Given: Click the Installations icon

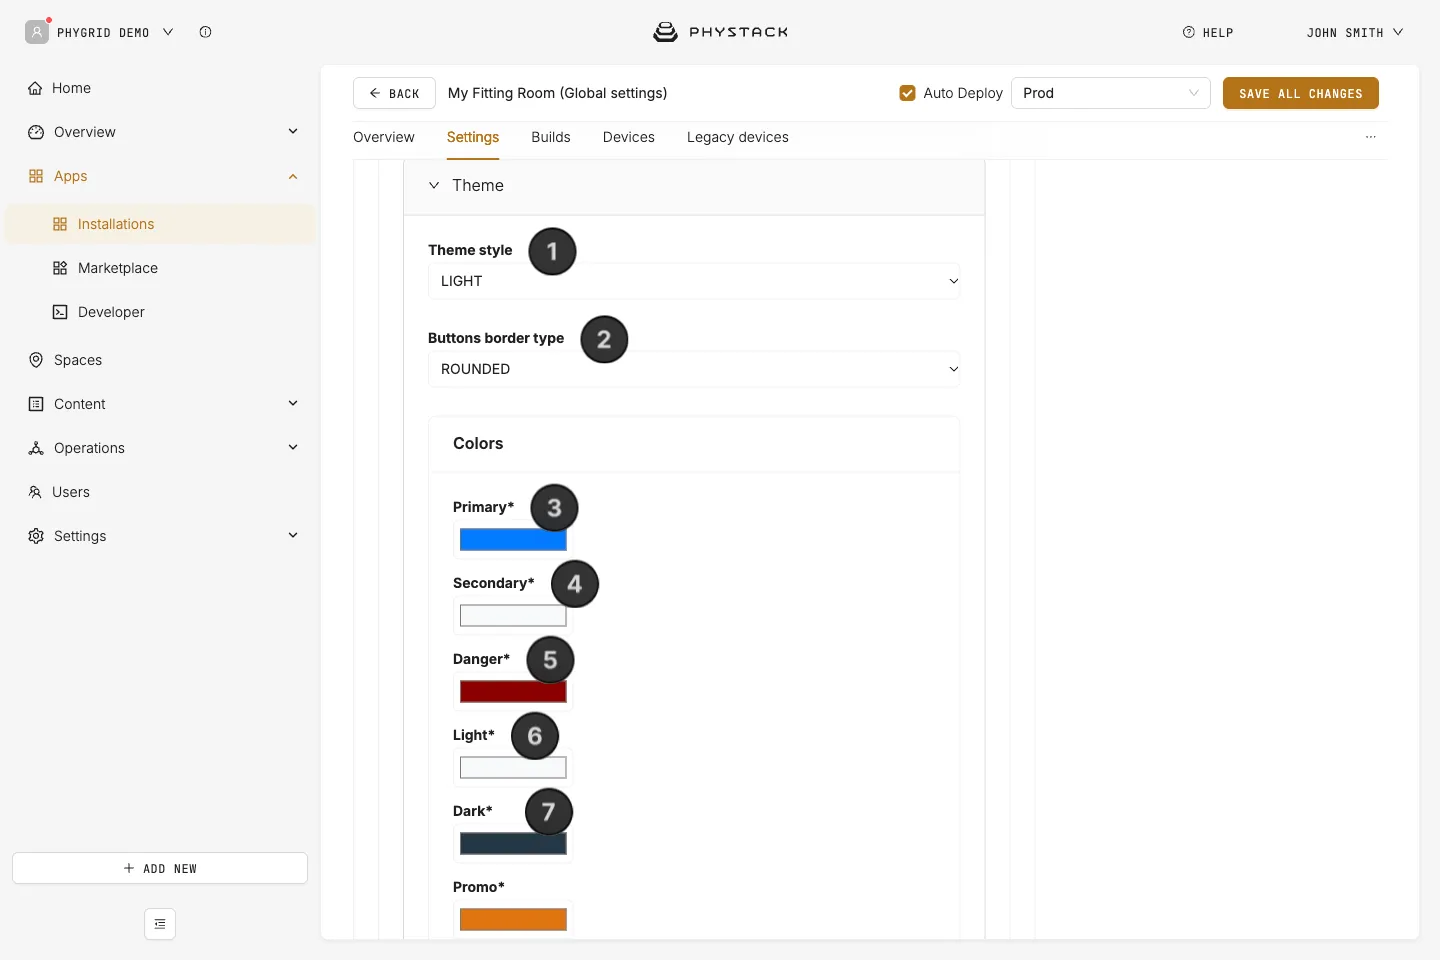Looking at the screenshot, I should click(x=60, y=224).
